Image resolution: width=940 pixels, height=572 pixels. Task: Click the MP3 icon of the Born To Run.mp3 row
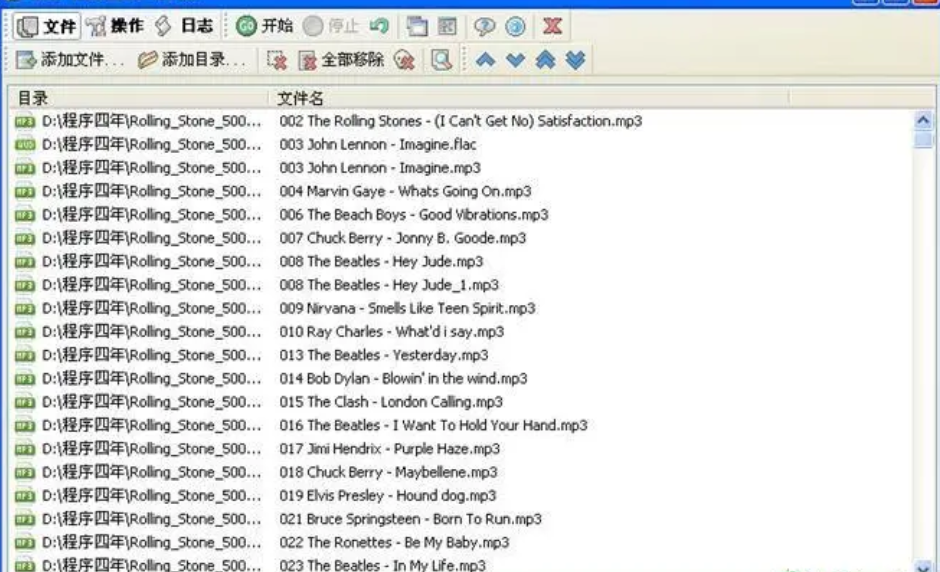25,519
